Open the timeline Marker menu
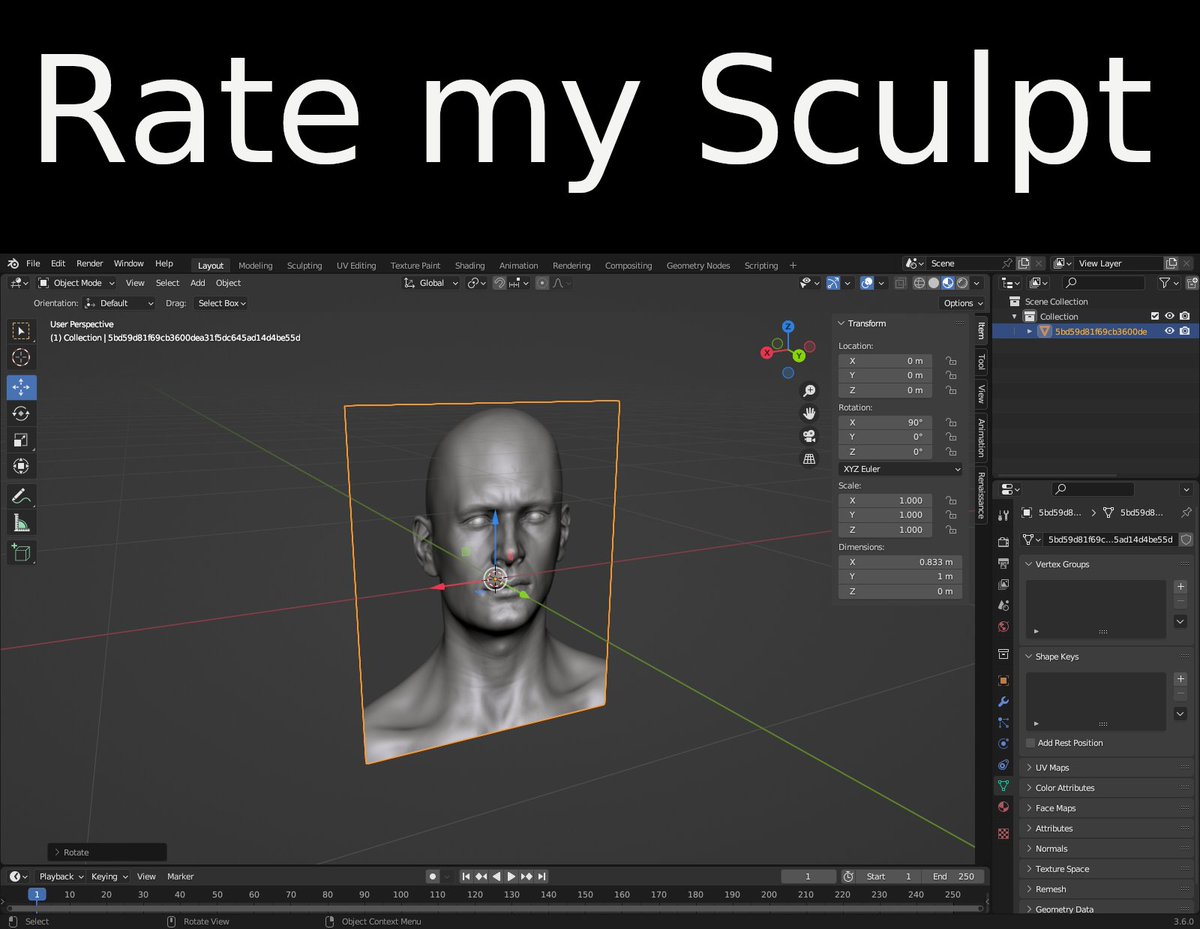Viewport: 1200px width, 929px height. 180,877
